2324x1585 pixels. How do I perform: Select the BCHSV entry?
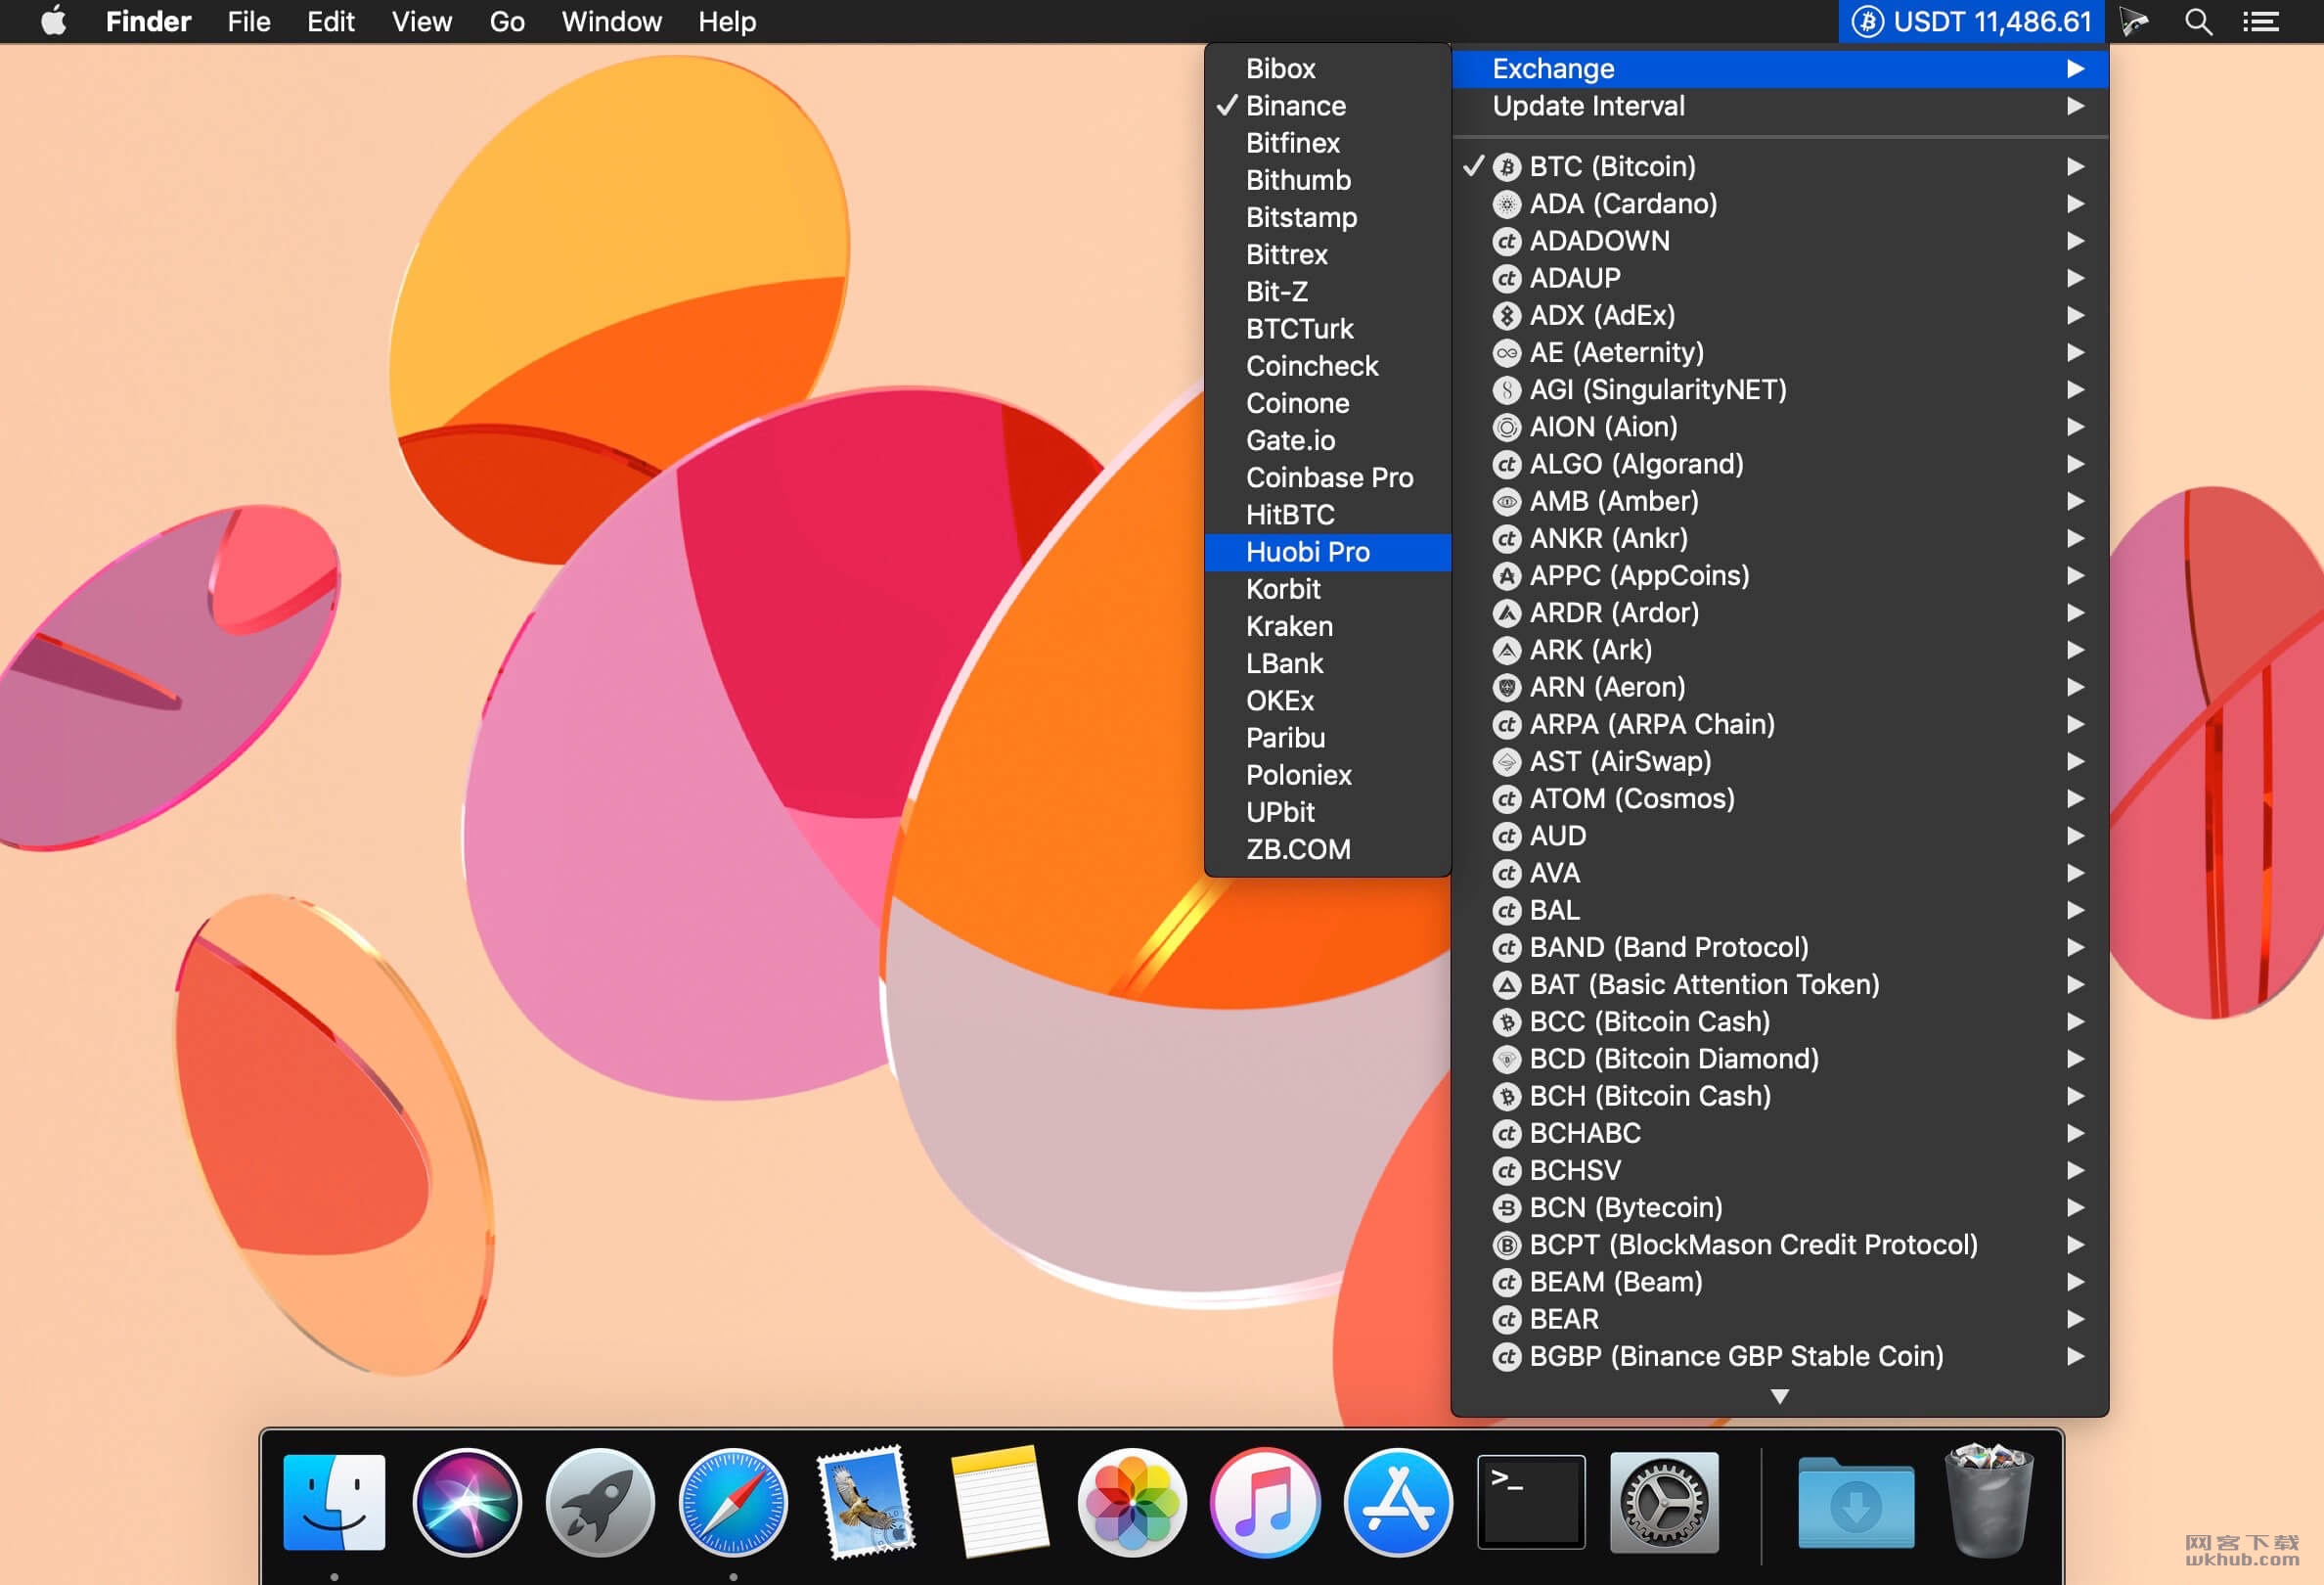point(1780,1171)
